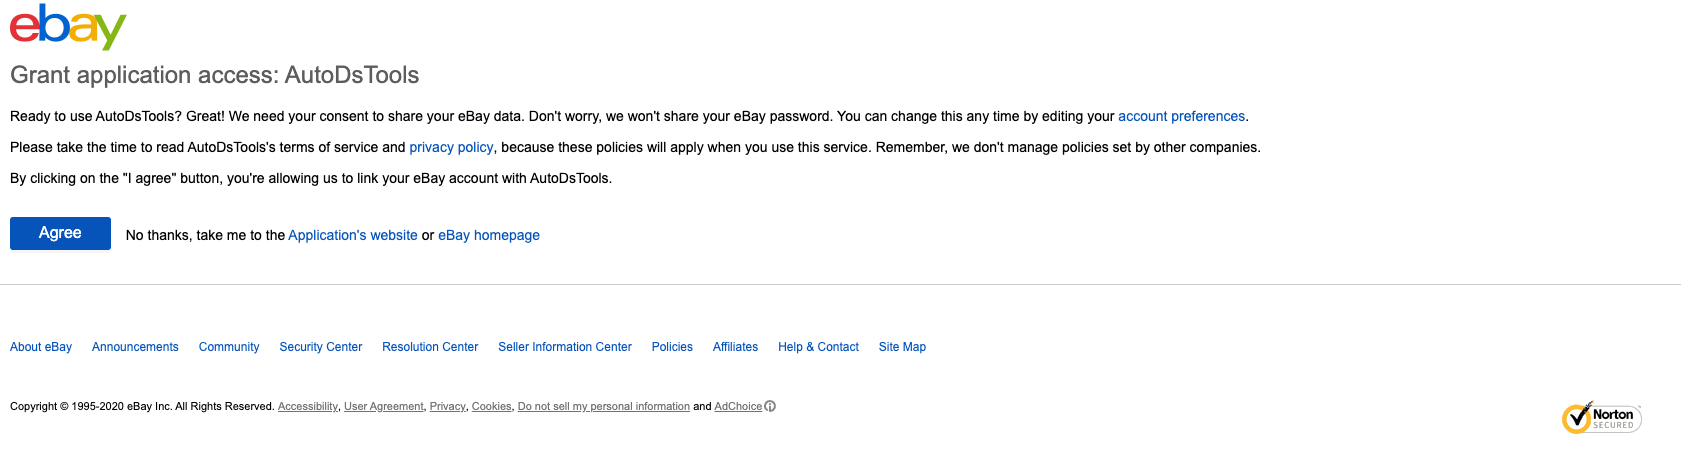The height and width of the screenshot is (454, 1681).
Task: Go to the Application's website link
Action: coord(353,235)
